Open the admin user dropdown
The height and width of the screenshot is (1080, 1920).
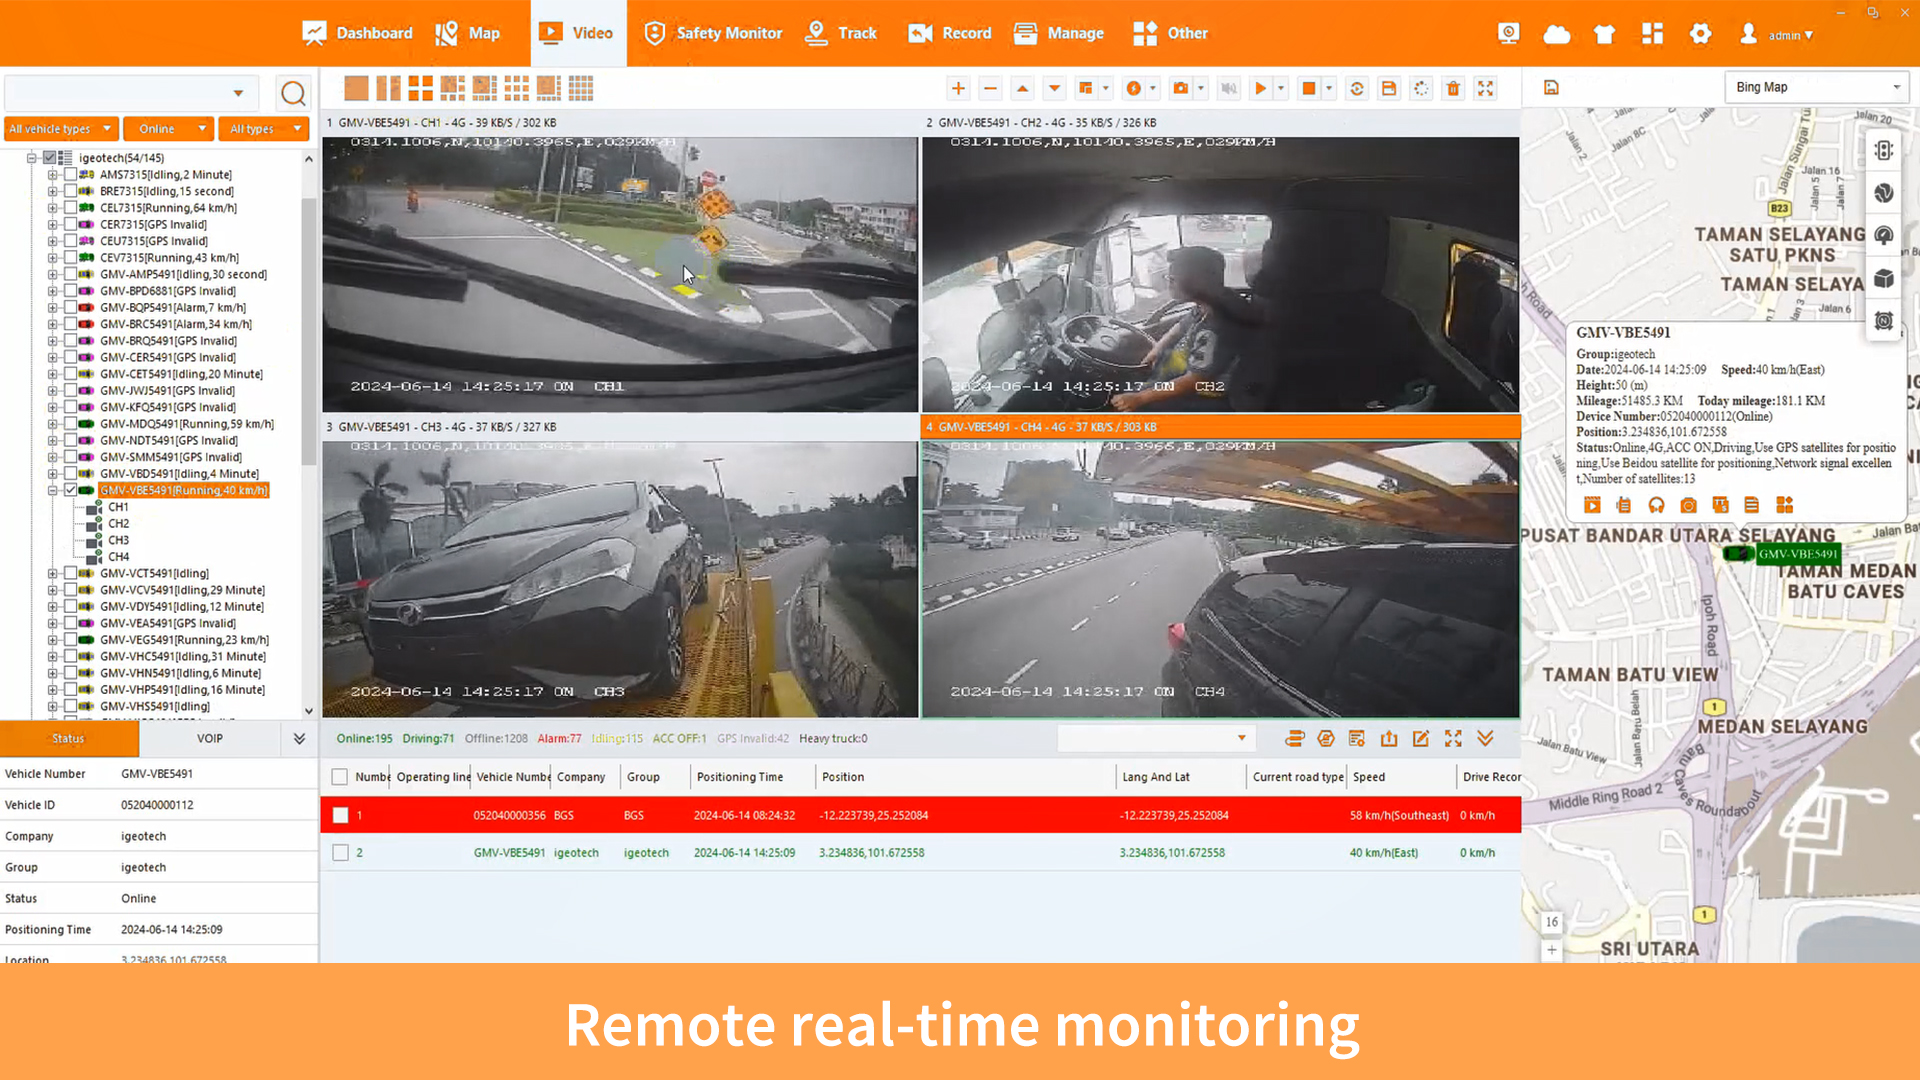1777,34
